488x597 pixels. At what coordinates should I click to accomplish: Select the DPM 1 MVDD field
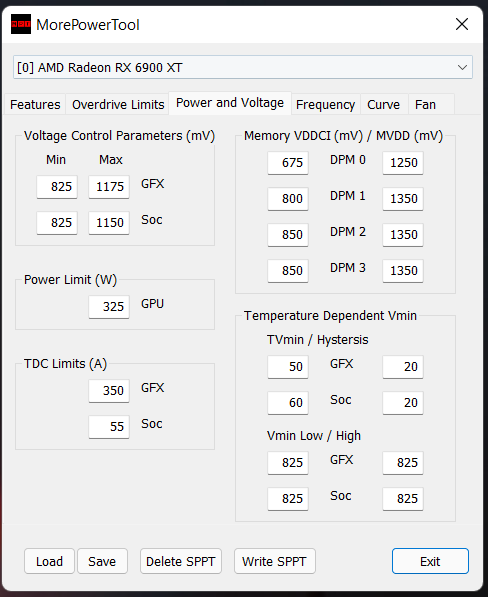(403, 199)
